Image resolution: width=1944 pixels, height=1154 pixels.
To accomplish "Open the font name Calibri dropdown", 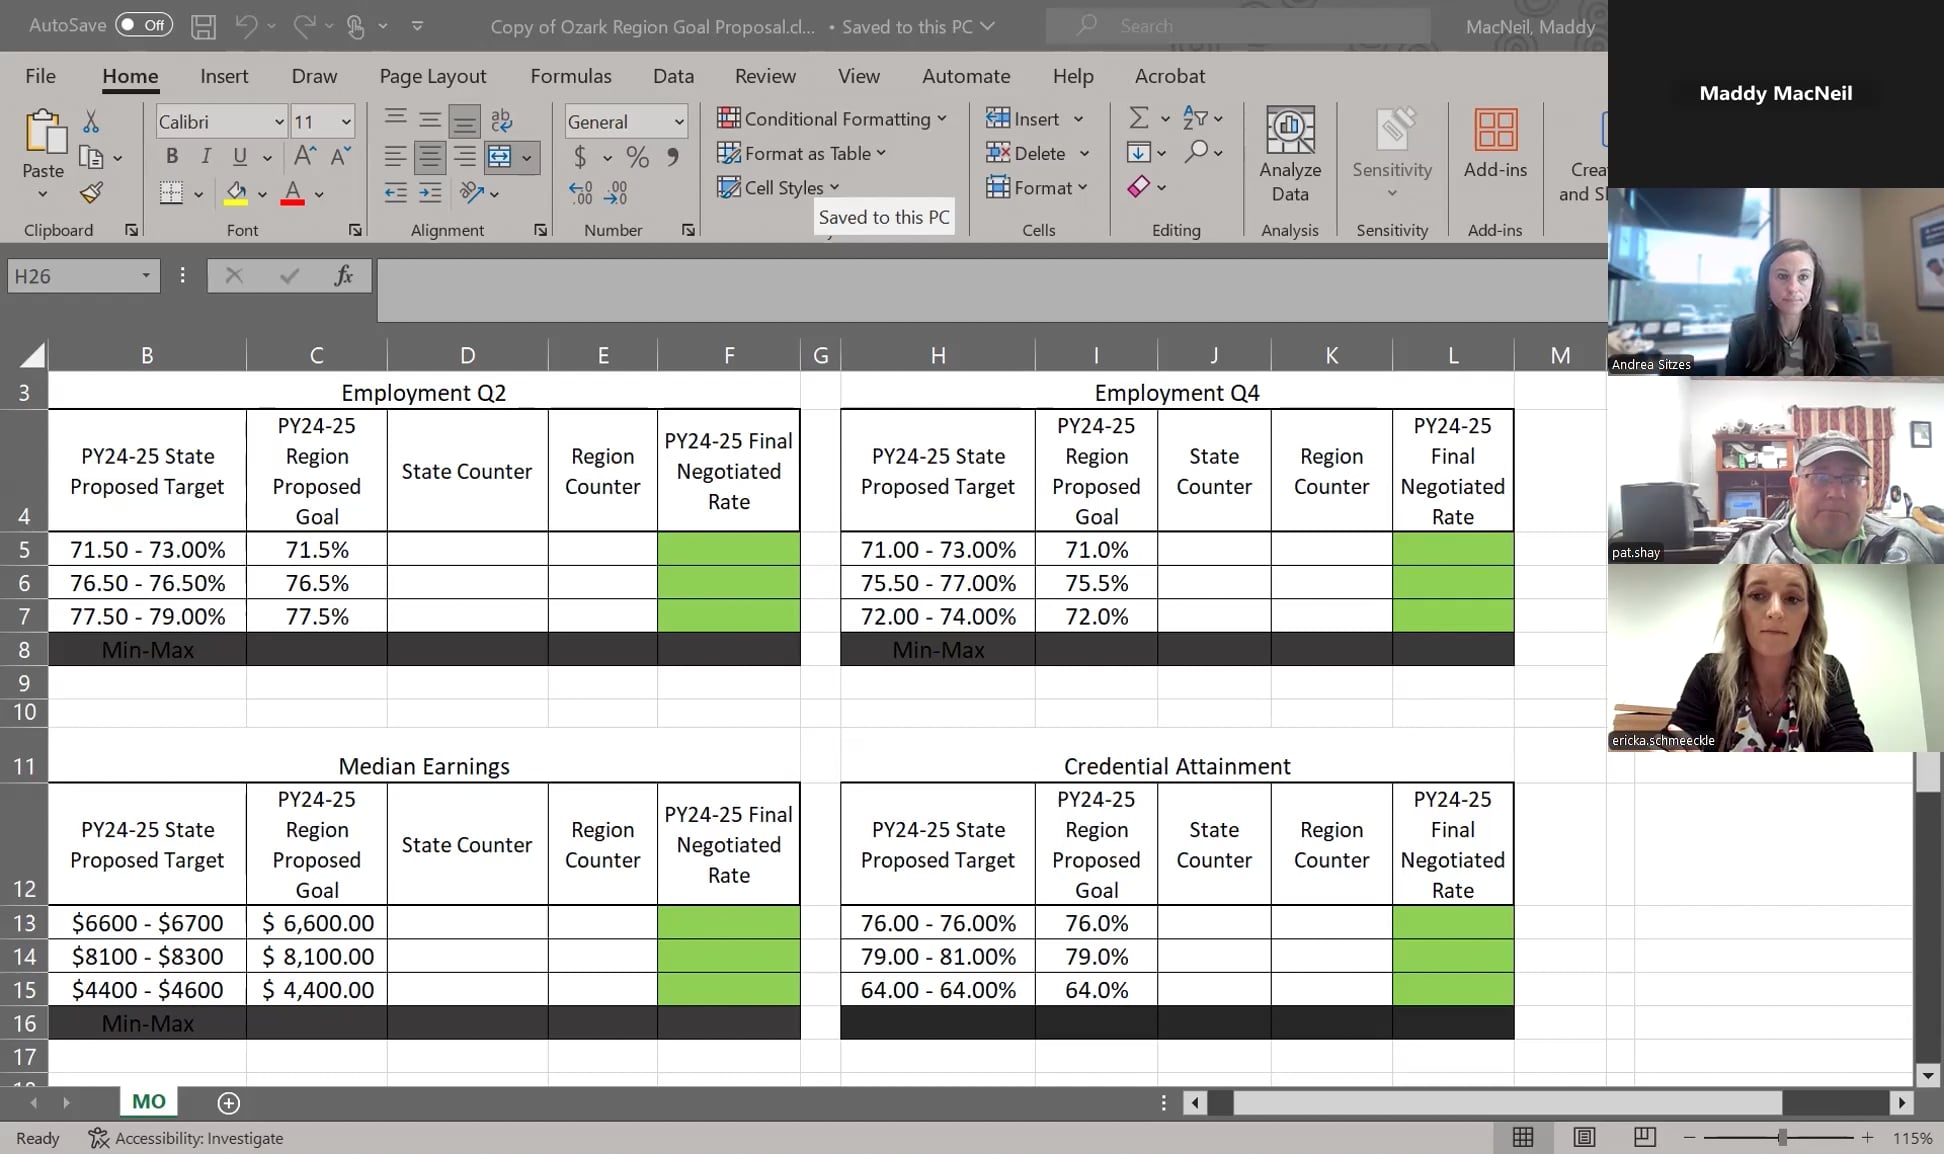I will coord(279,122).
